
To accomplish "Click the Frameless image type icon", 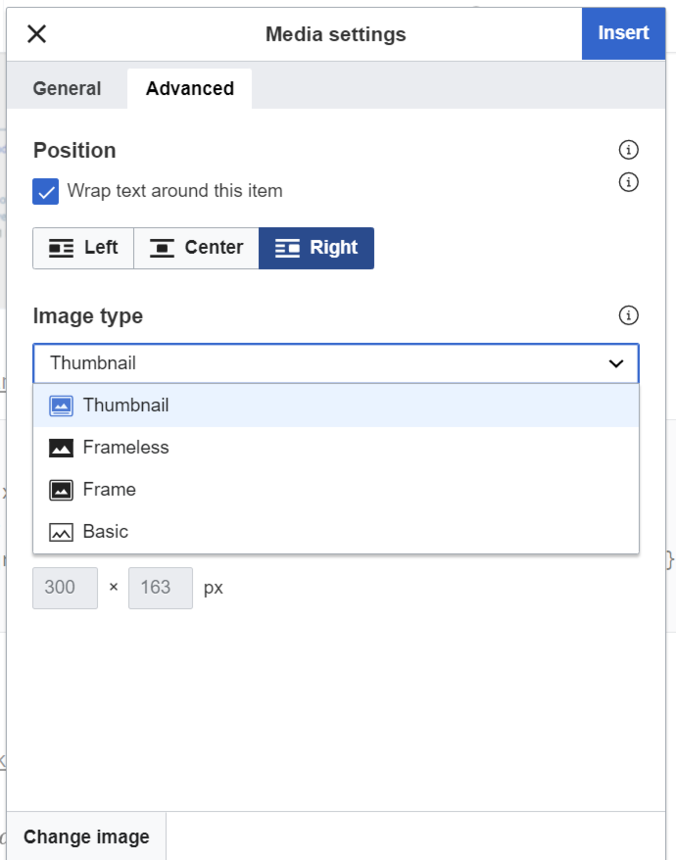I will [x=60, y=447].
